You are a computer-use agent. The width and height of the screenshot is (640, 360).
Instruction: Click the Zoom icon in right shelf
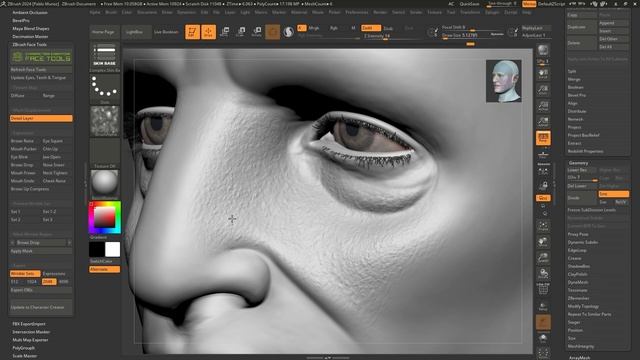point(543,89)
